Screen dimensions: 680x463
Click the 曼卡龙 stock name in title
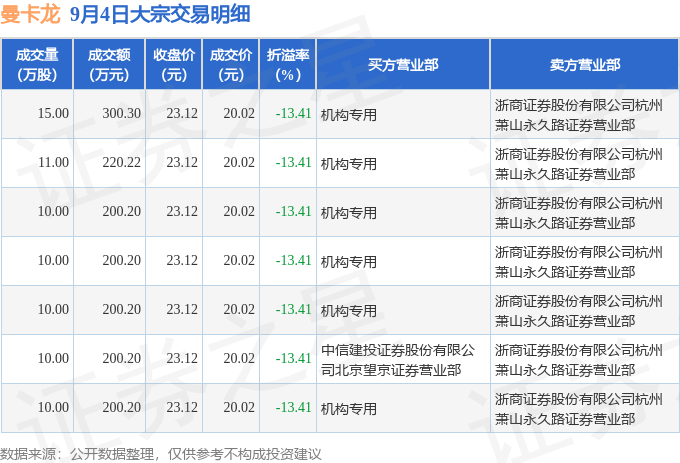coord(30,14)
